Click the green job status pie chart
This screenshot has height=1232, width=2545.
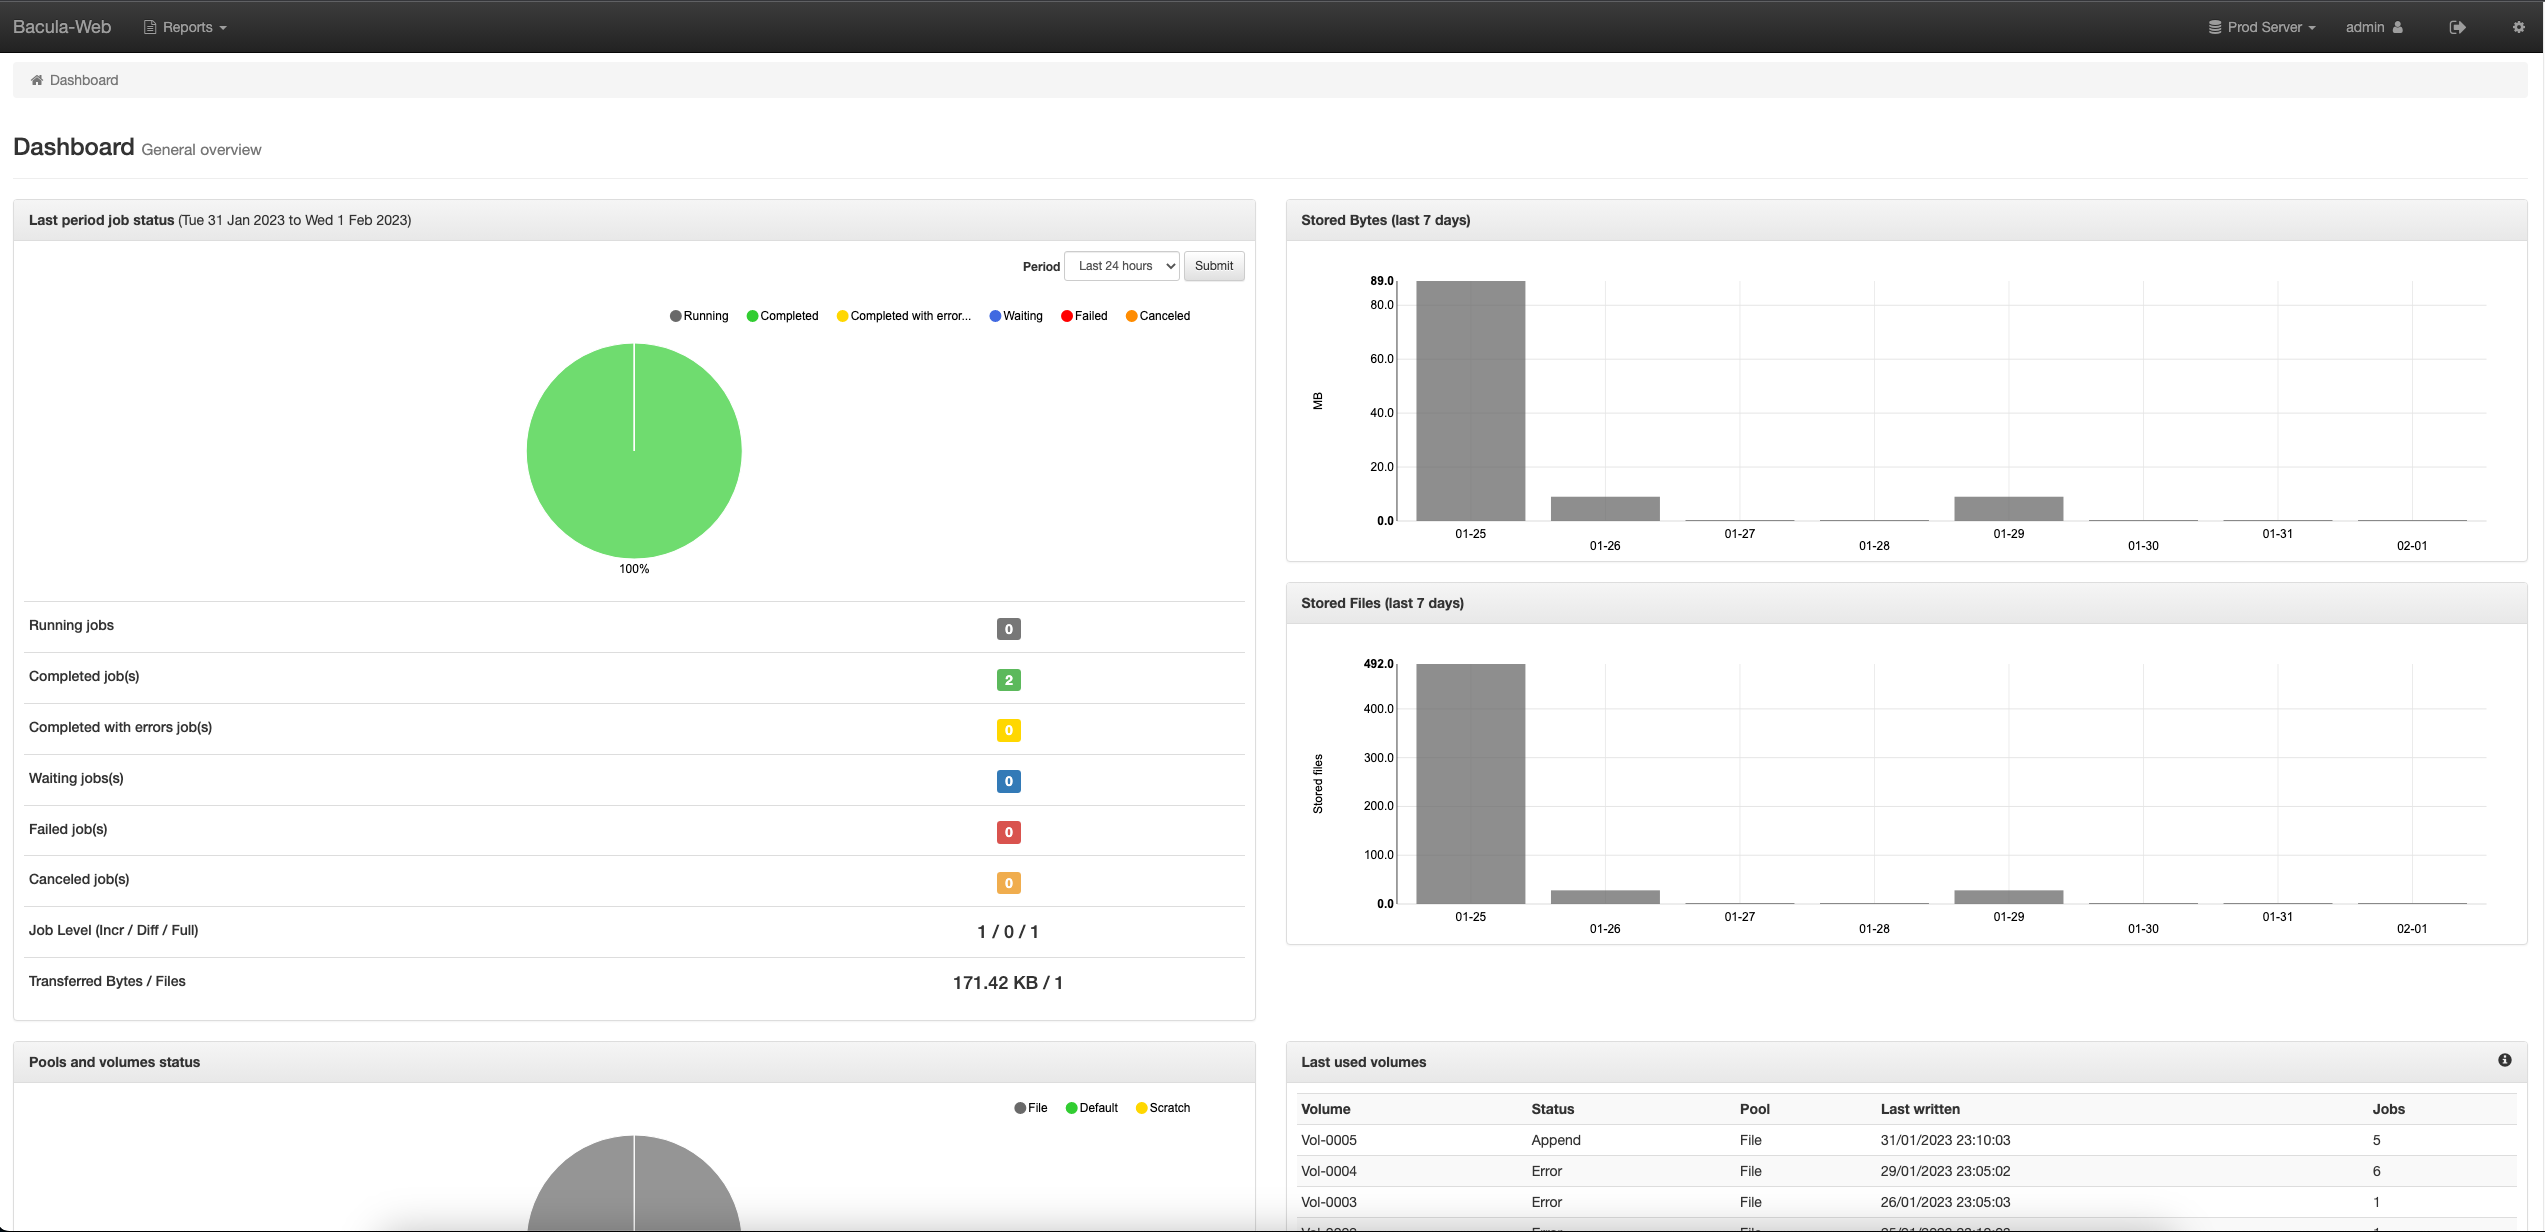[x=634, y=451]
